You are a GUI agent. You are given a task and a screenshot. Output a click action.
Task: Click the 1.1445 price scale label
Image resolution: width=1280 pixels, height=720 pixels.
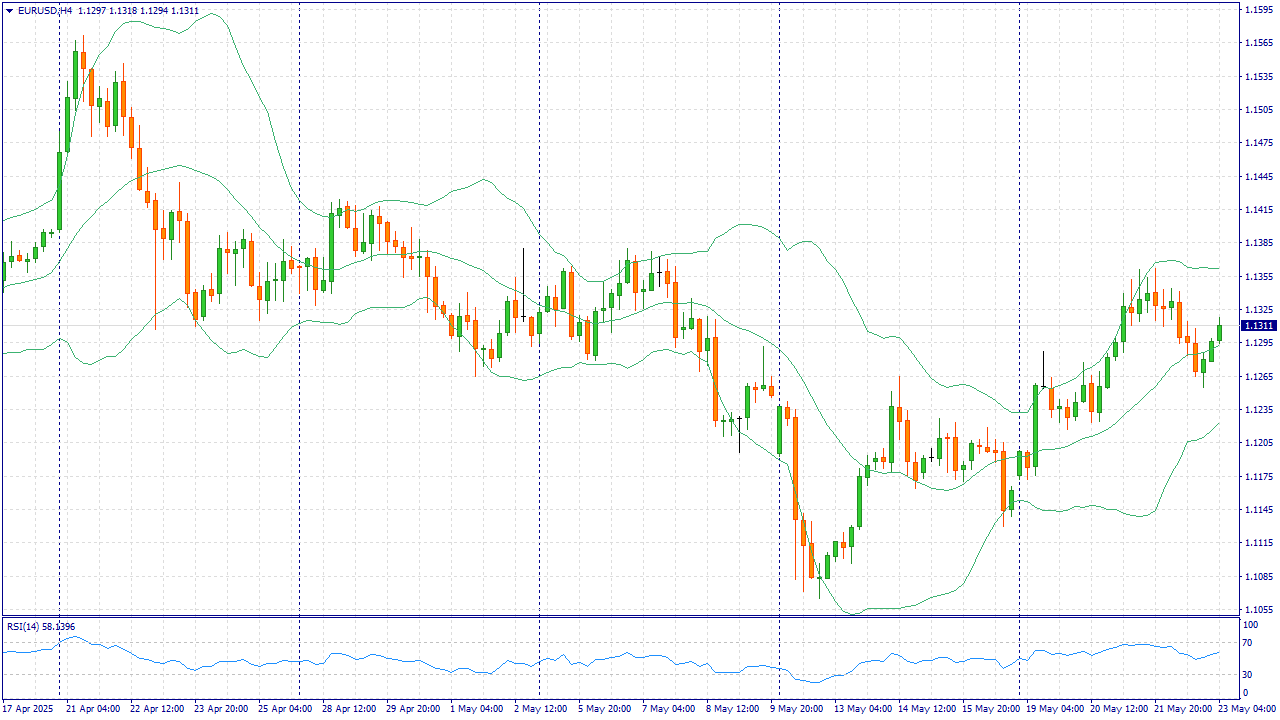[1258, 177]
